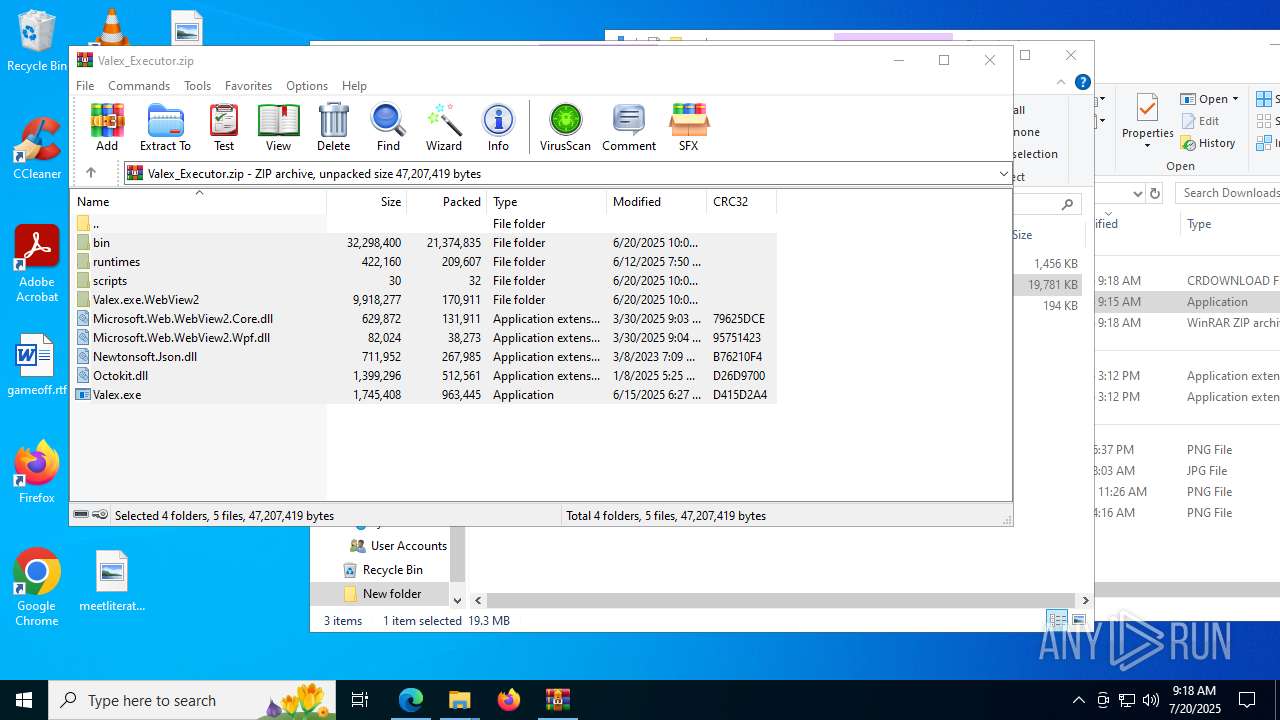
Task: Sort the list by the Name column
Action: pos(198,201)
